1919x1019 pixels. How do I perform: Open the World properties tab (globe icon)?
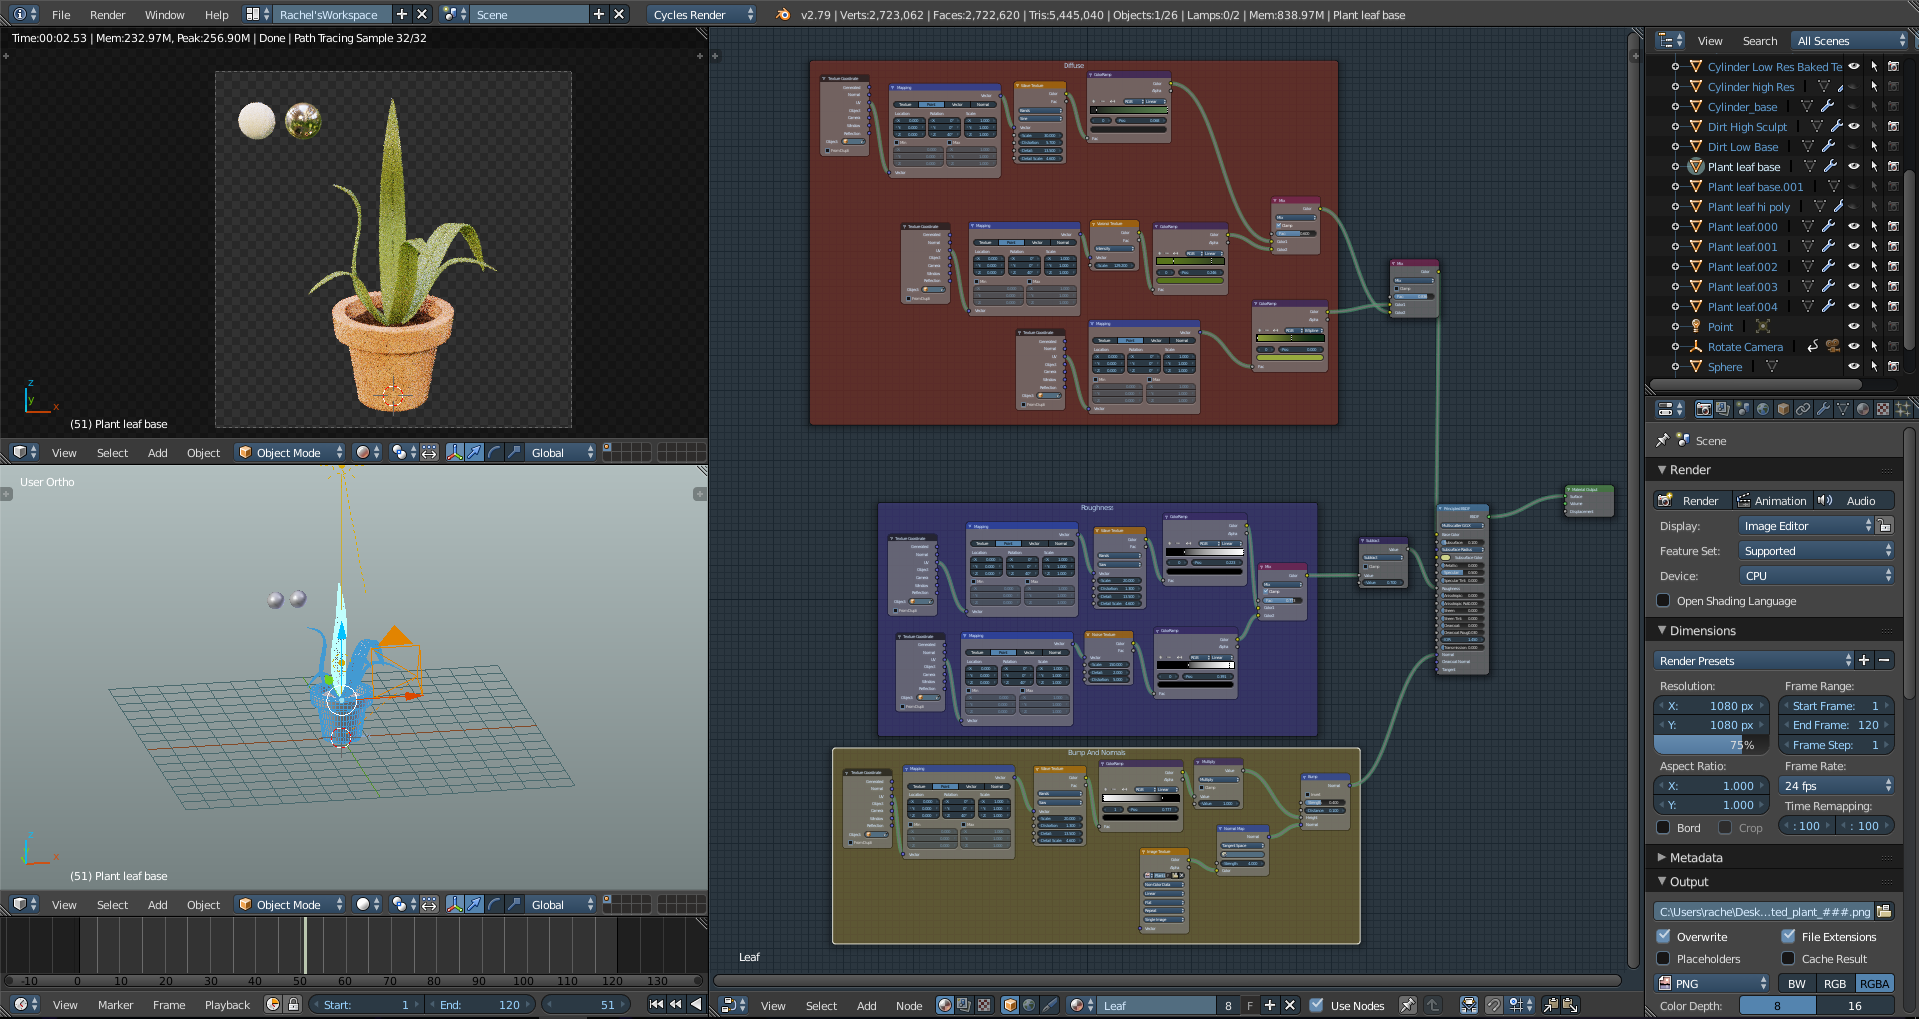1763,409
